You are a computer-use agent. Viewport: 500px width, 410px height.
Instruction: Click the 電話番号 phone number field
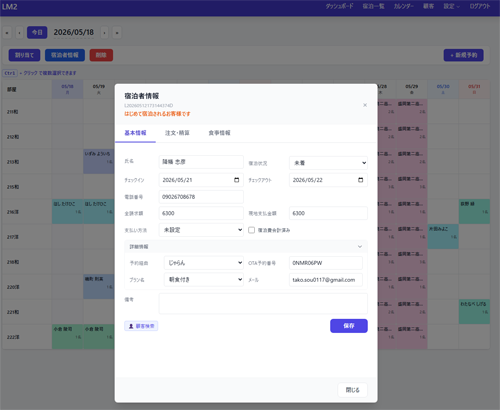pos(201,197)
